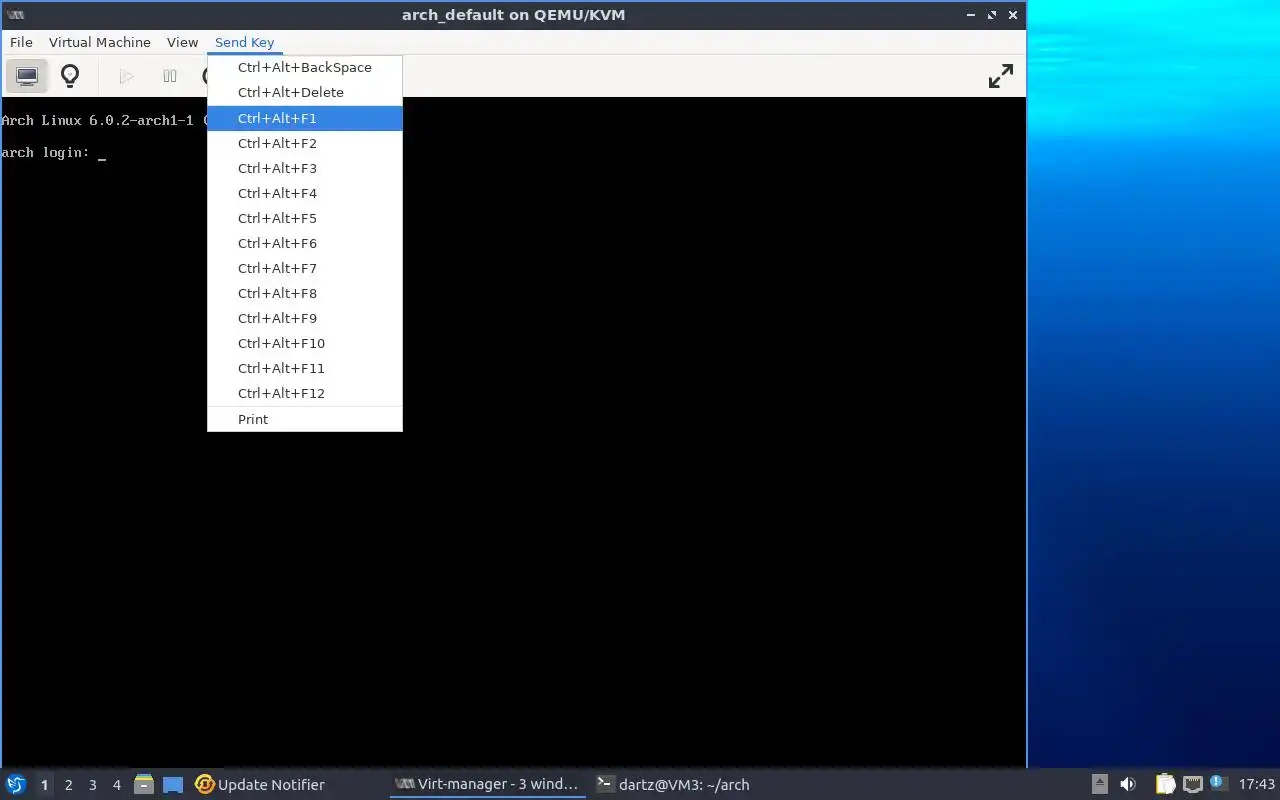Click the 17:43 panel clock
The height and width of the screenshot is (800, 1280).
tap(1257, 784)
